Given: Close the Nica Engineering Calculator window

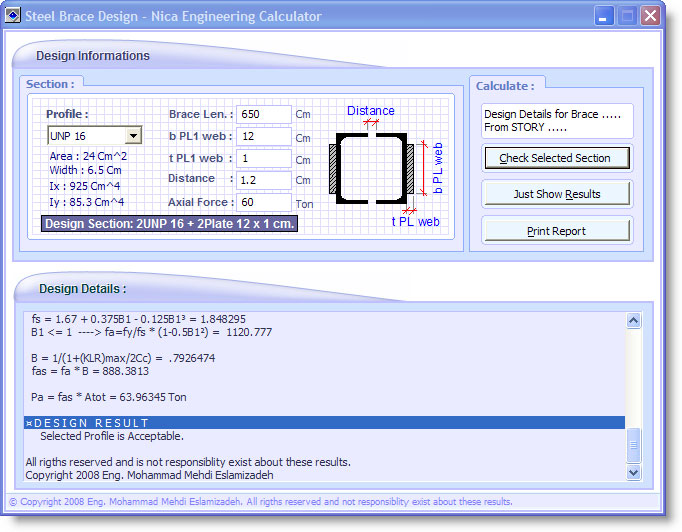Looking at the screenshot, I should [650, 16].
